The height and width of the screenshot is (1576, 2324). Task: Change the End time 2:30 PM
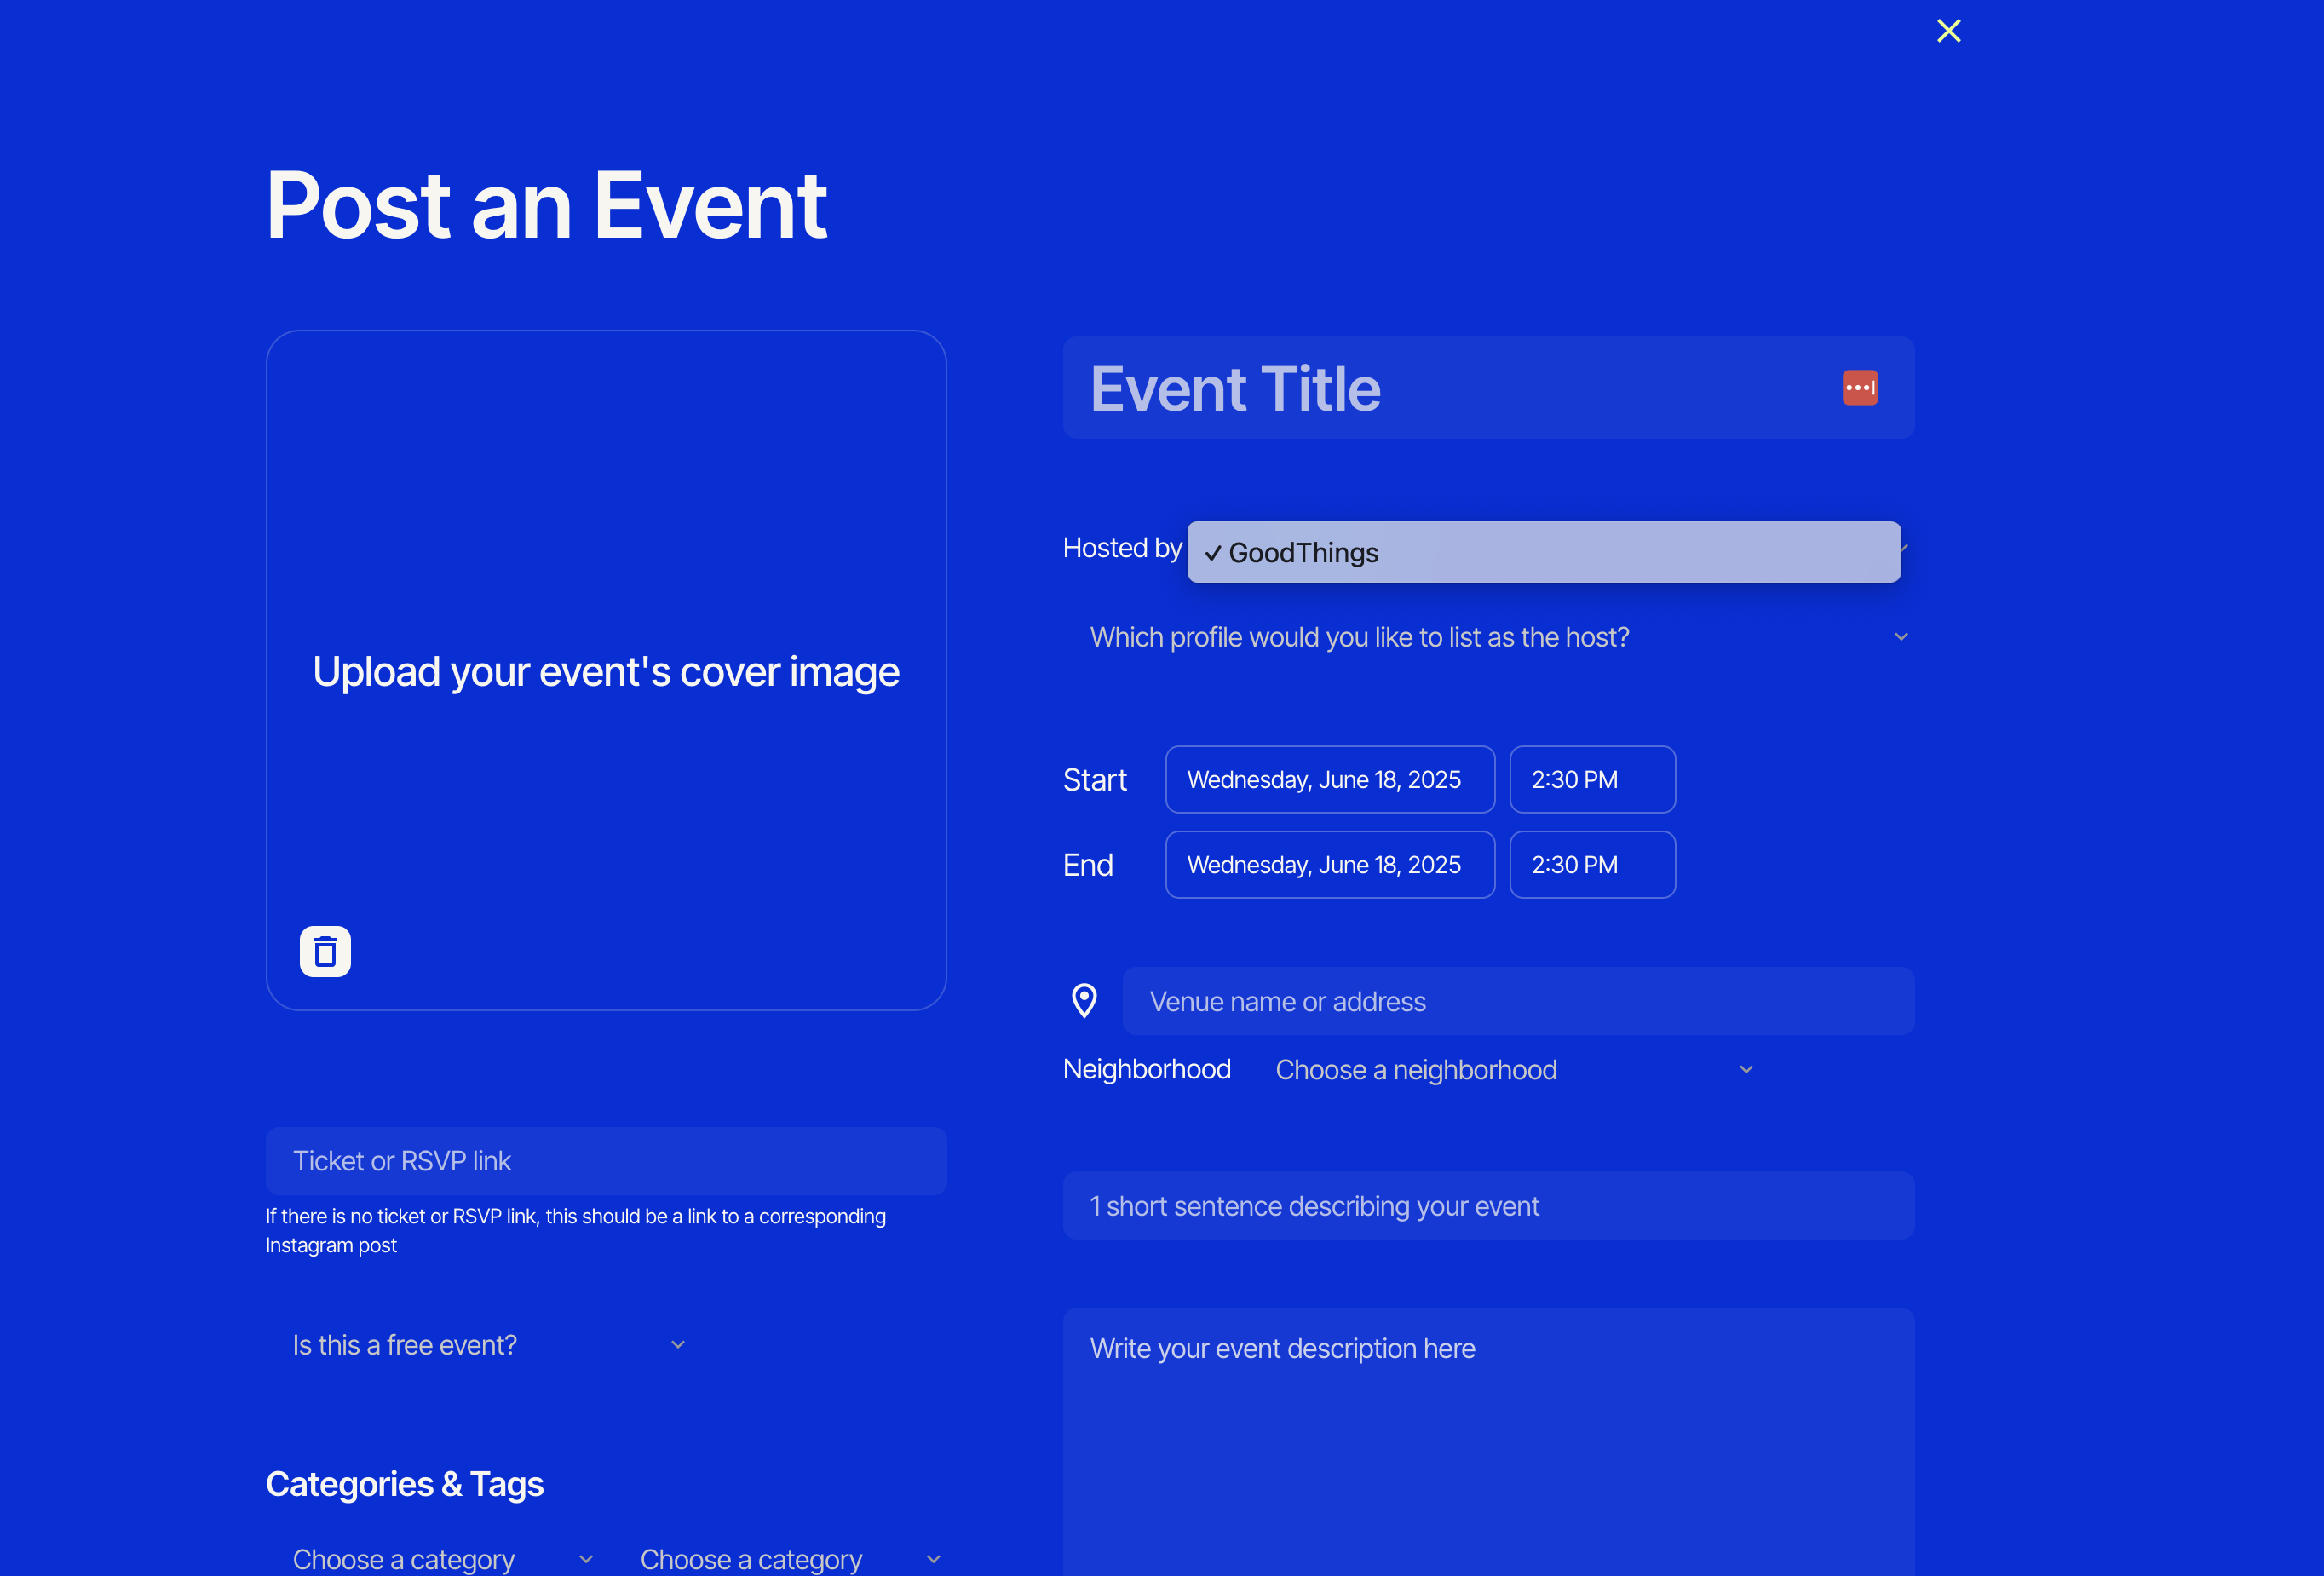[x=1591, y=865]
